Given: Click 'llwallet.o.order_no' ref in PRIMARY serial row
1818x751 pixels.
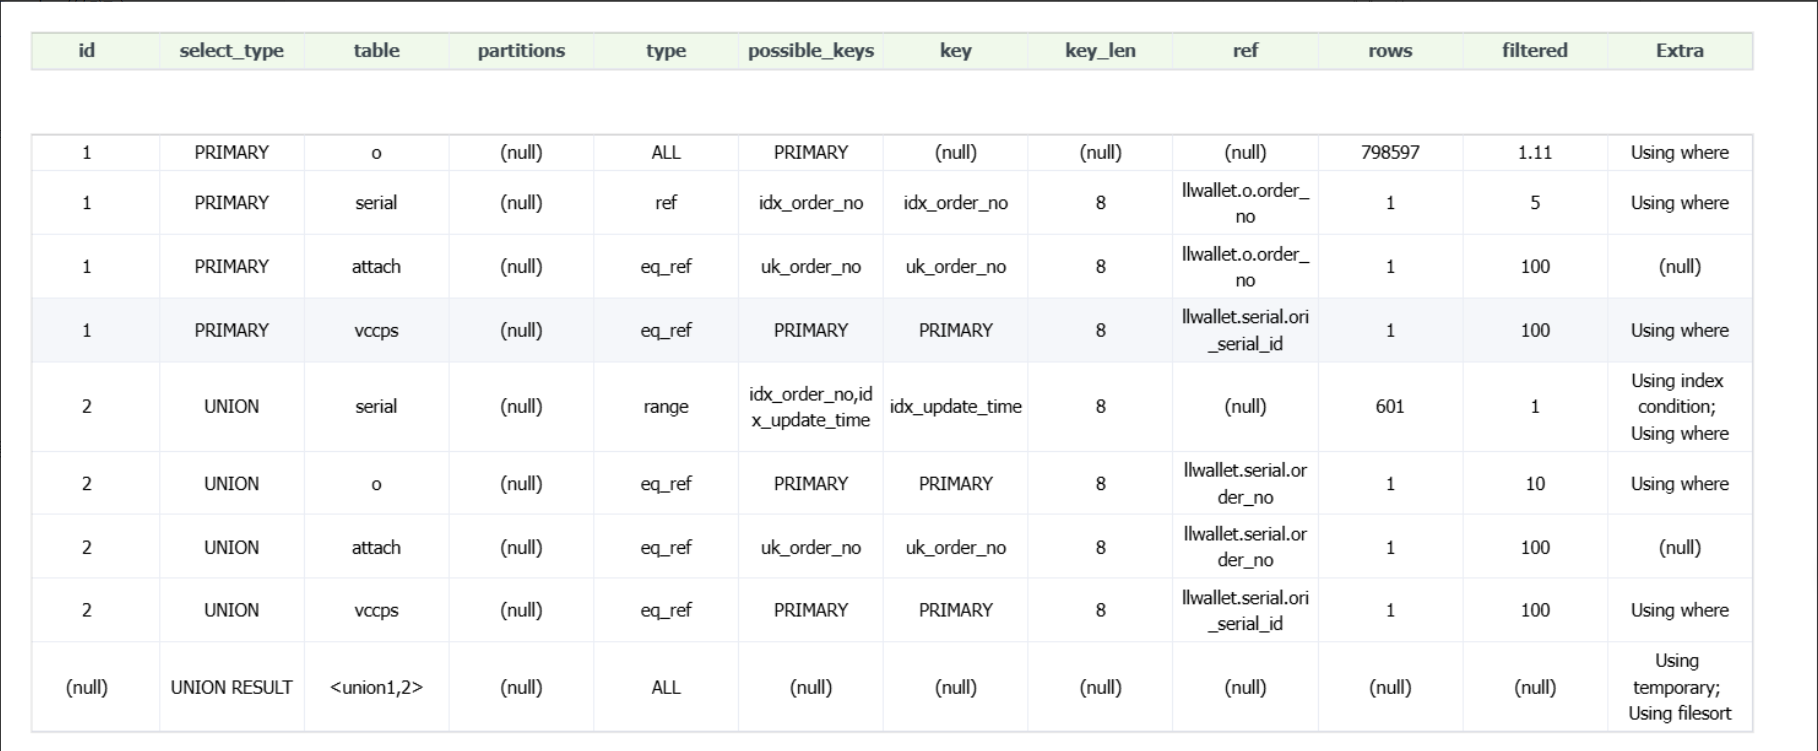Looking at the screenshot, I should point(1245,203).
